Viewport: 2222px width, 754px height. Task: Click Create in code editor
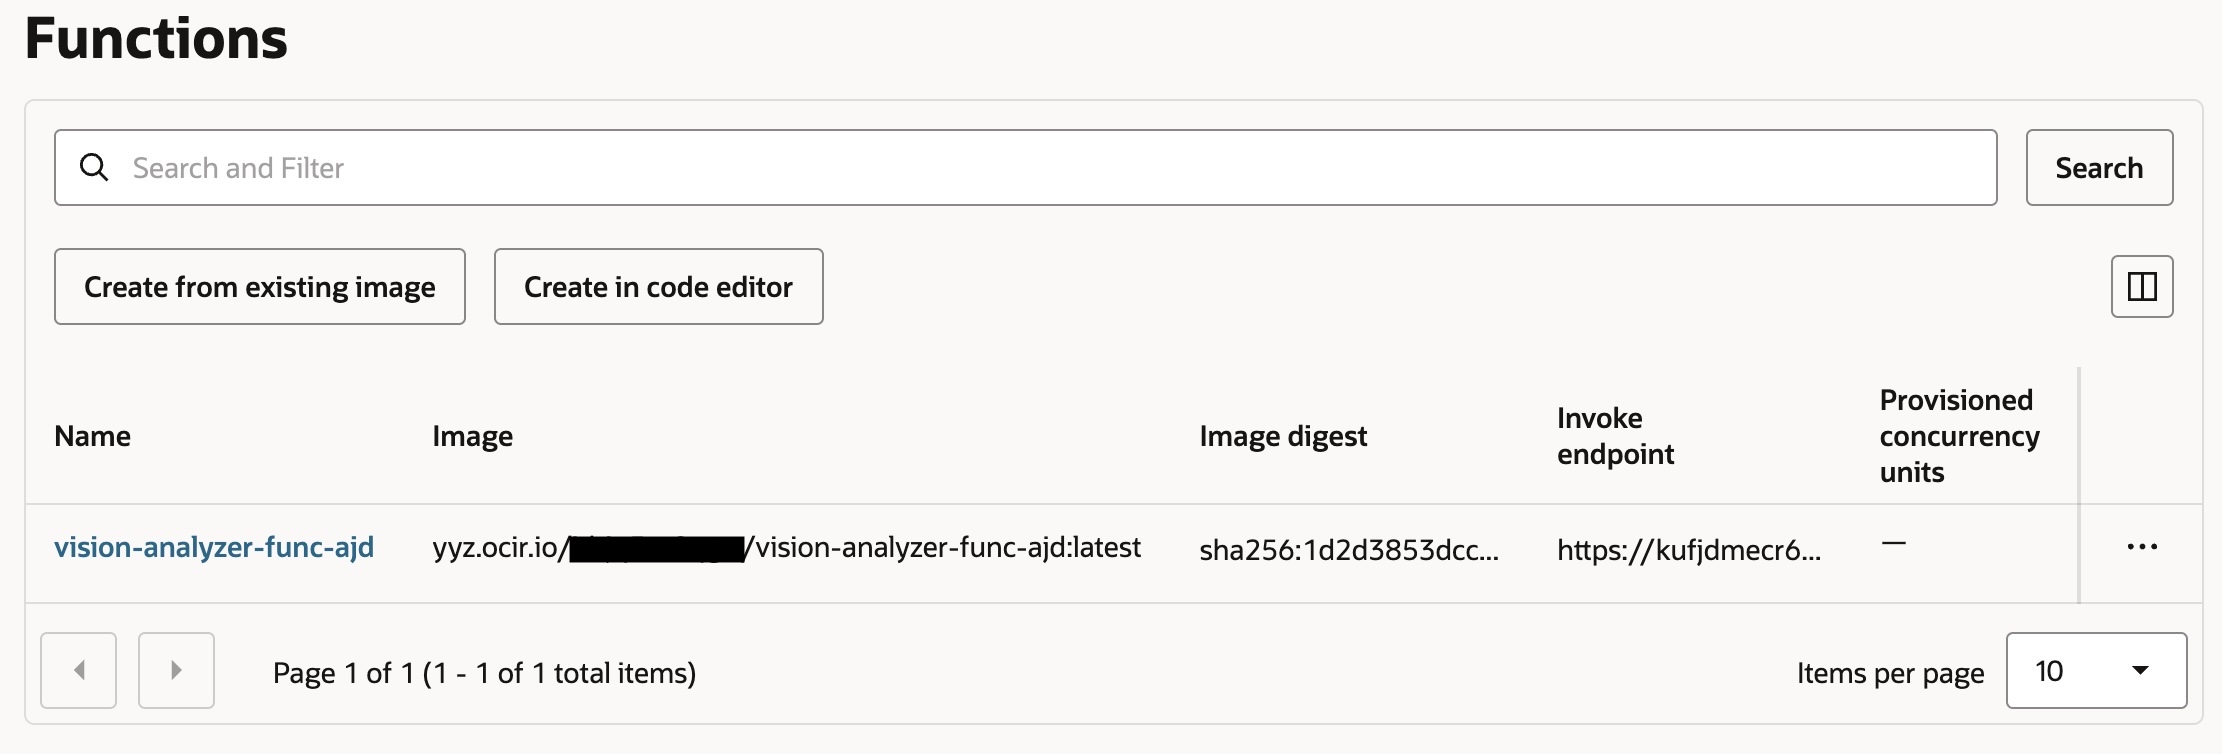coord(658,287)
